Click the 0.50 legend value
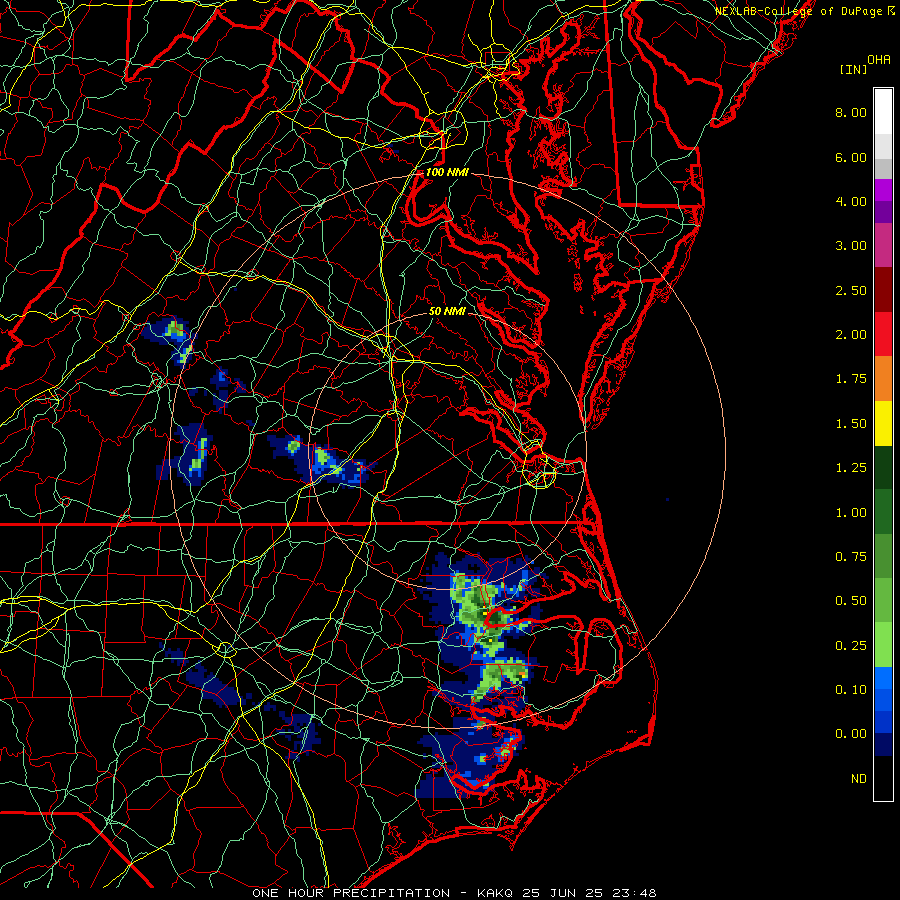The height and width of the screenshot is (900, 900). point(851,601)
